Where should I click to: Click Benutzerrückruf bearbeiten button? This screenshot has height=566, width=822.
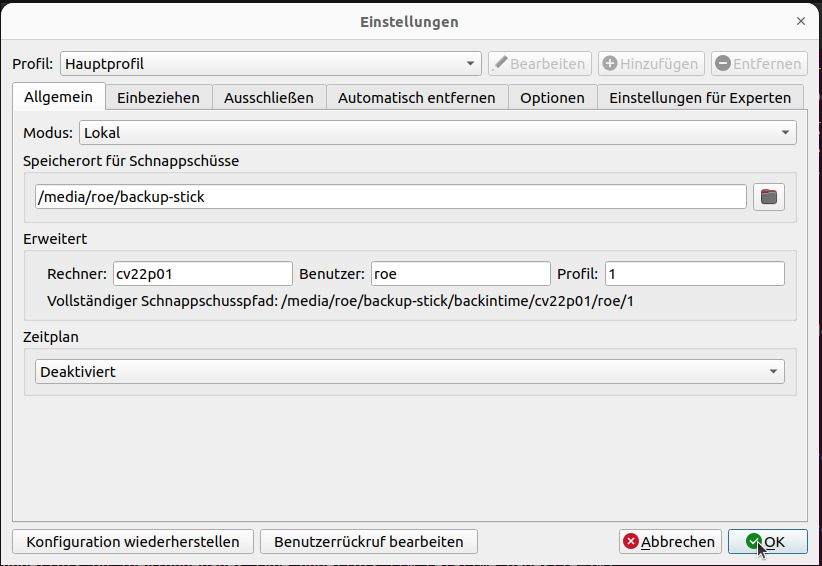(368, 542)
